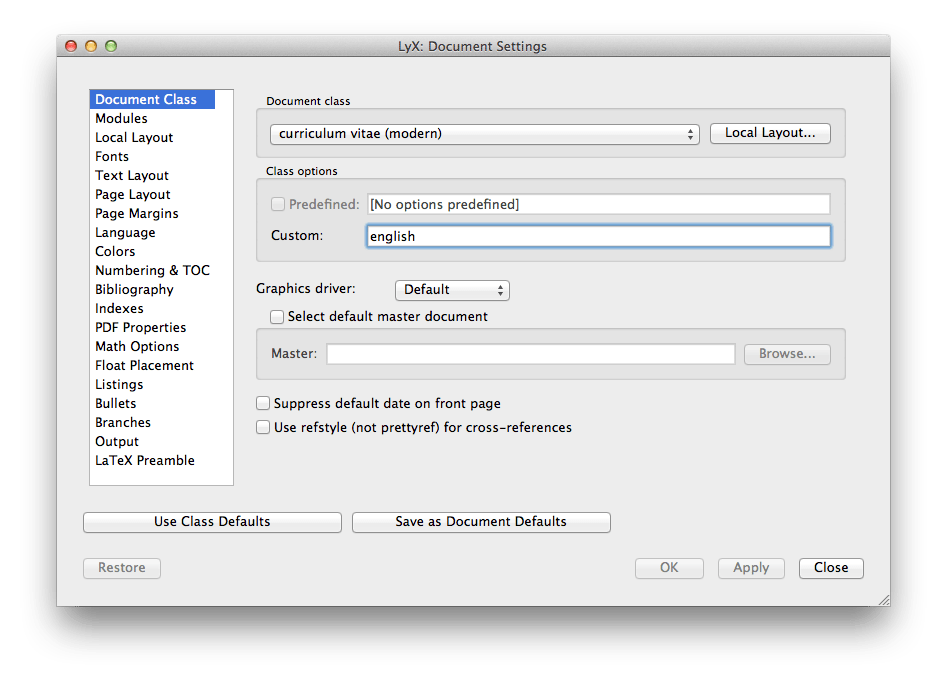Minimize the dialog with the yellow button
The height and width of the screenshot is (685, 947).
[91, 46]
